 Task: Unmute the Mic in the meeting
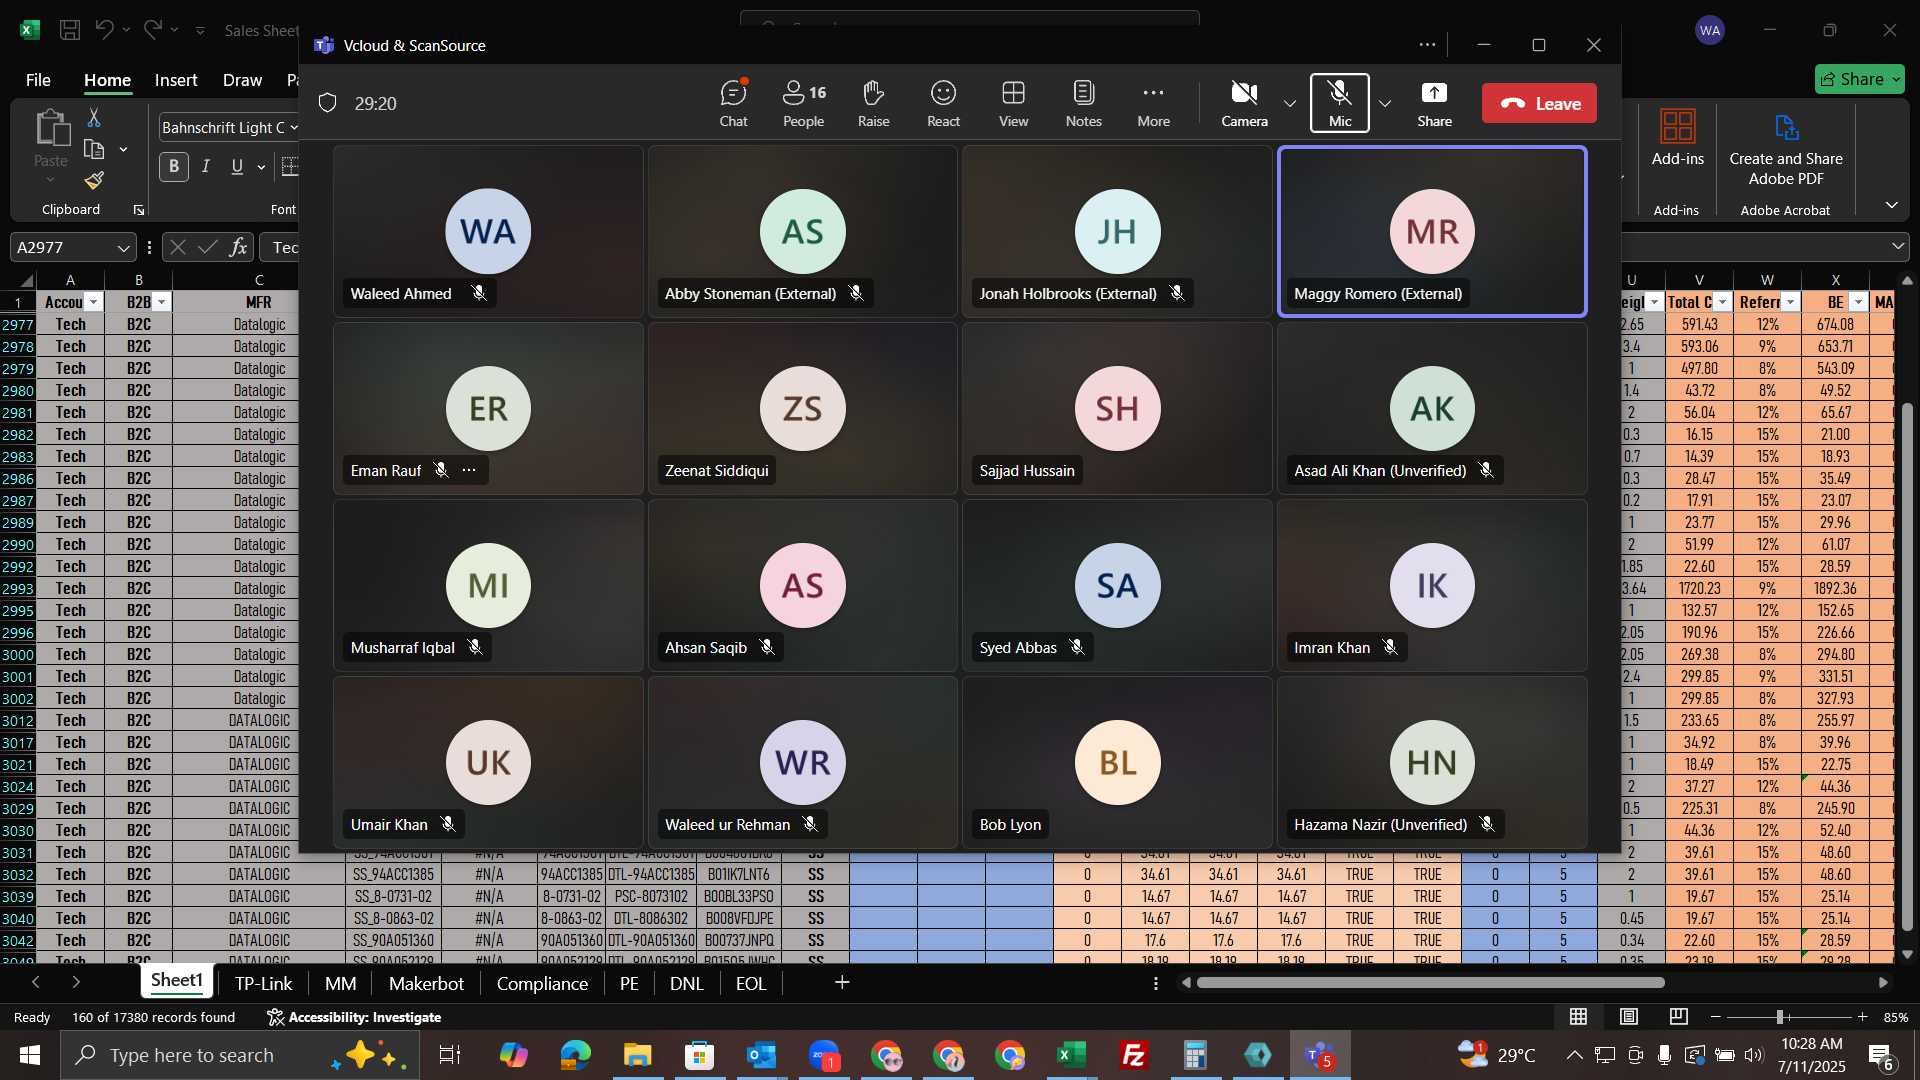(1340, 103)
